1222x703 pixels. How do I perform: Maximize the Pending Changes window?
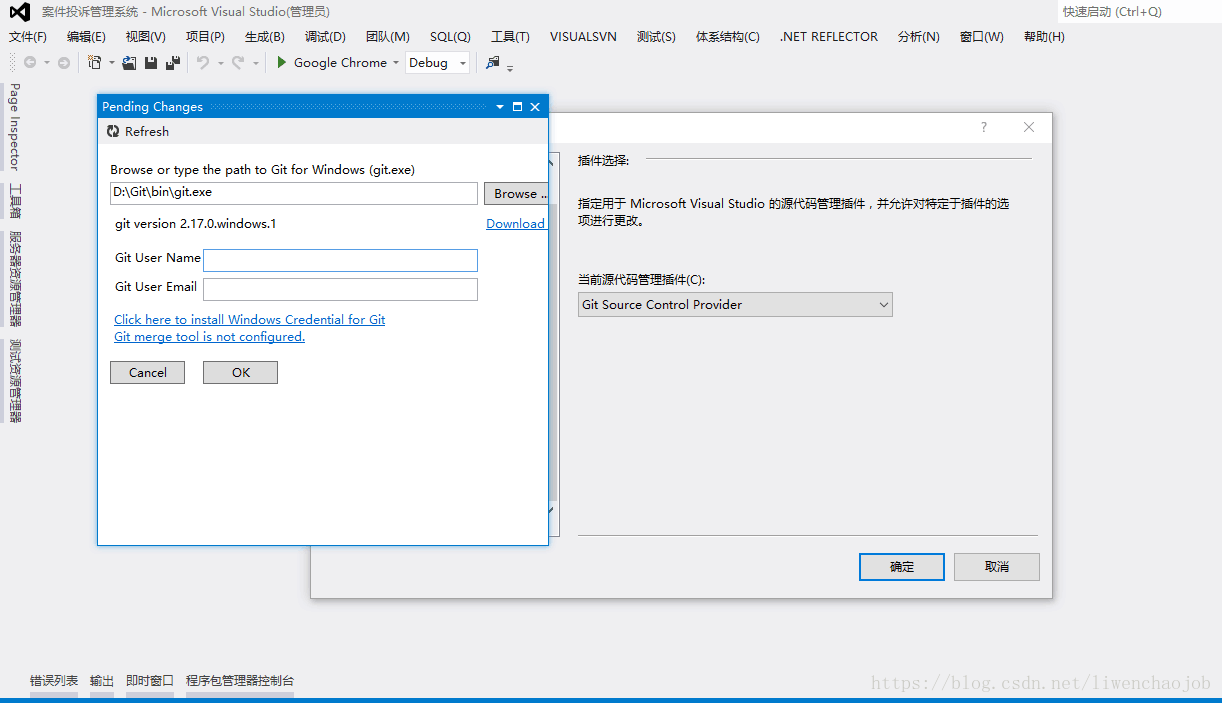517,106
